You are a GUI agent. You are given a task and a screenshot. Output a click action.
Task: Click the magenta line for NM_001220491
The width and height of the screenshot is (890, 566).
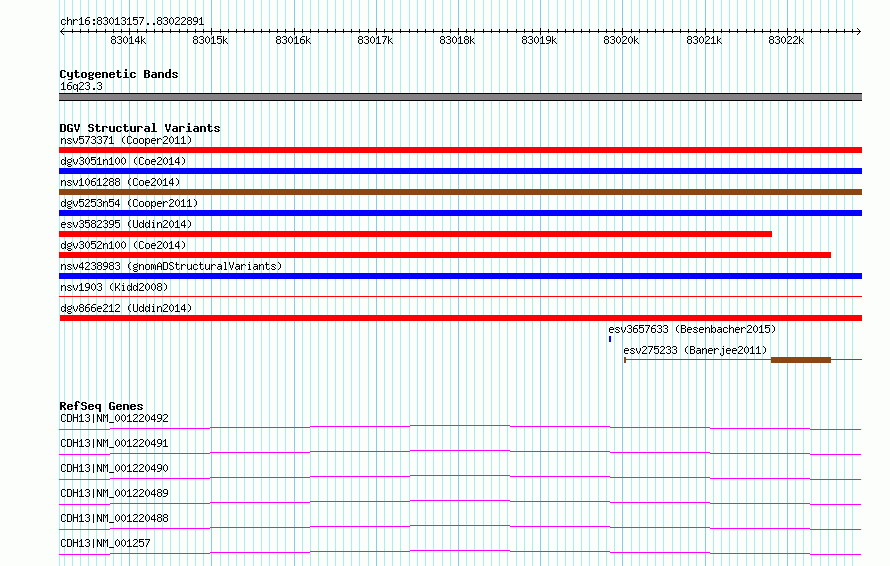pos(460,452)
